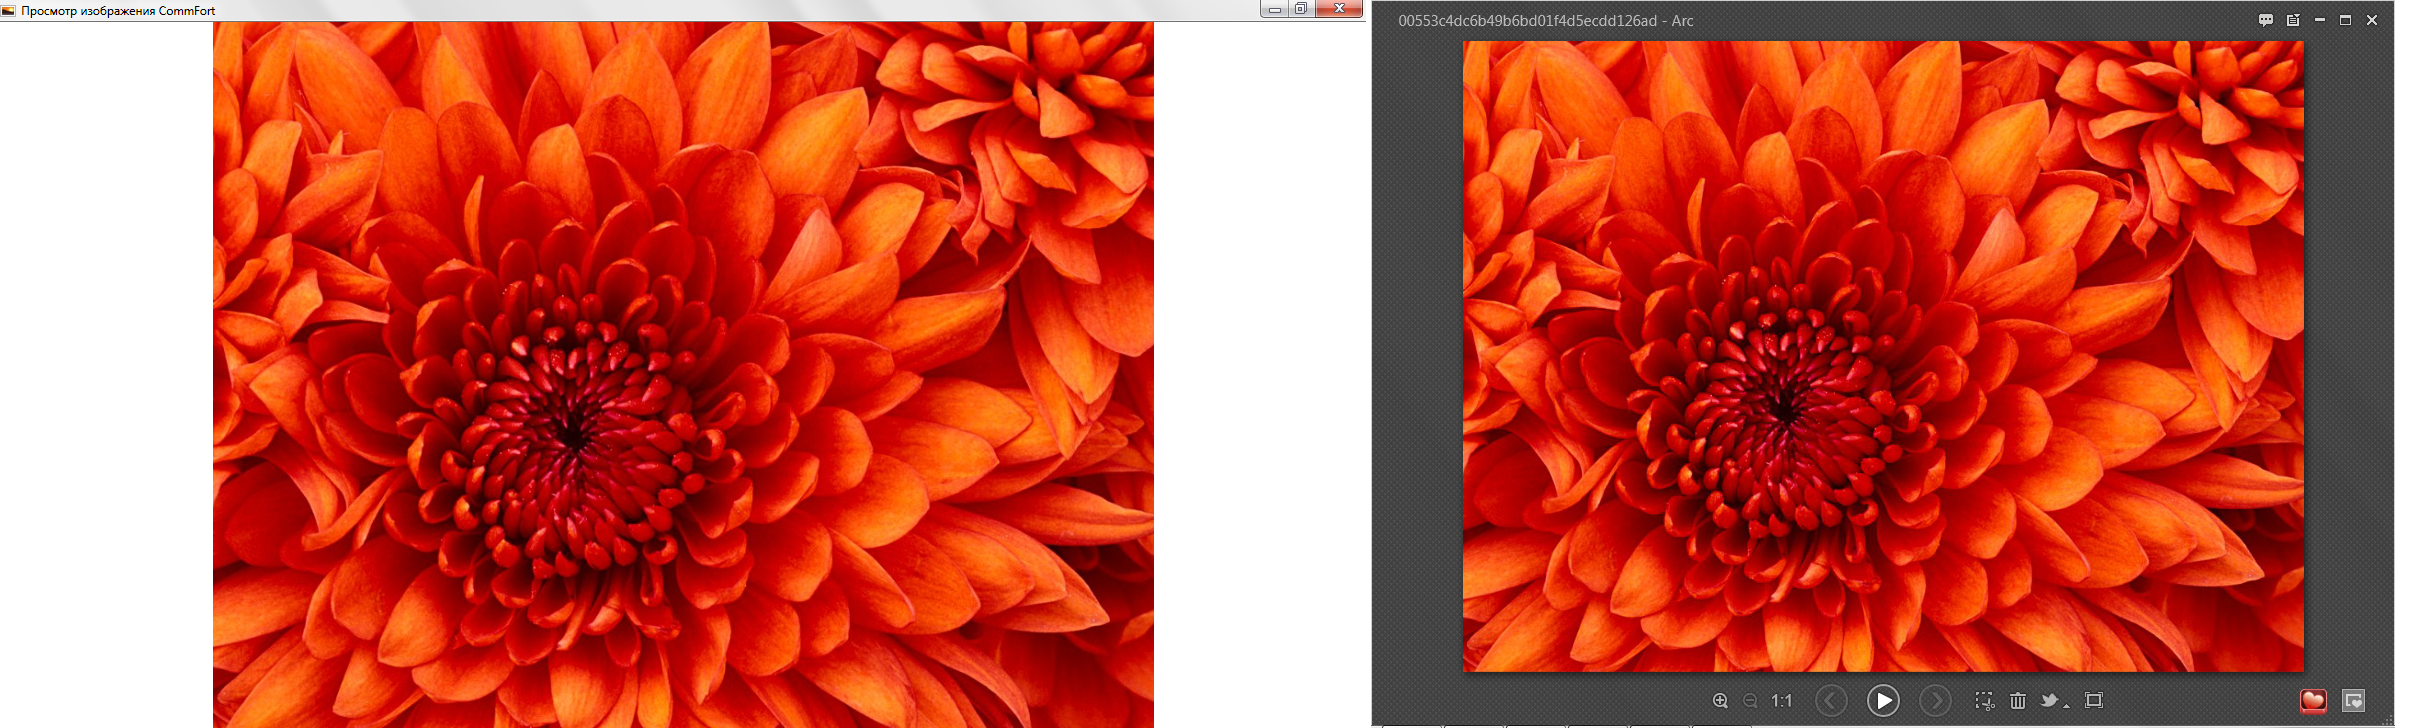This screenshot has width=2430, height=728.
Task: Open the favorites collection panel icon
Action: (x=2354, y=701)
